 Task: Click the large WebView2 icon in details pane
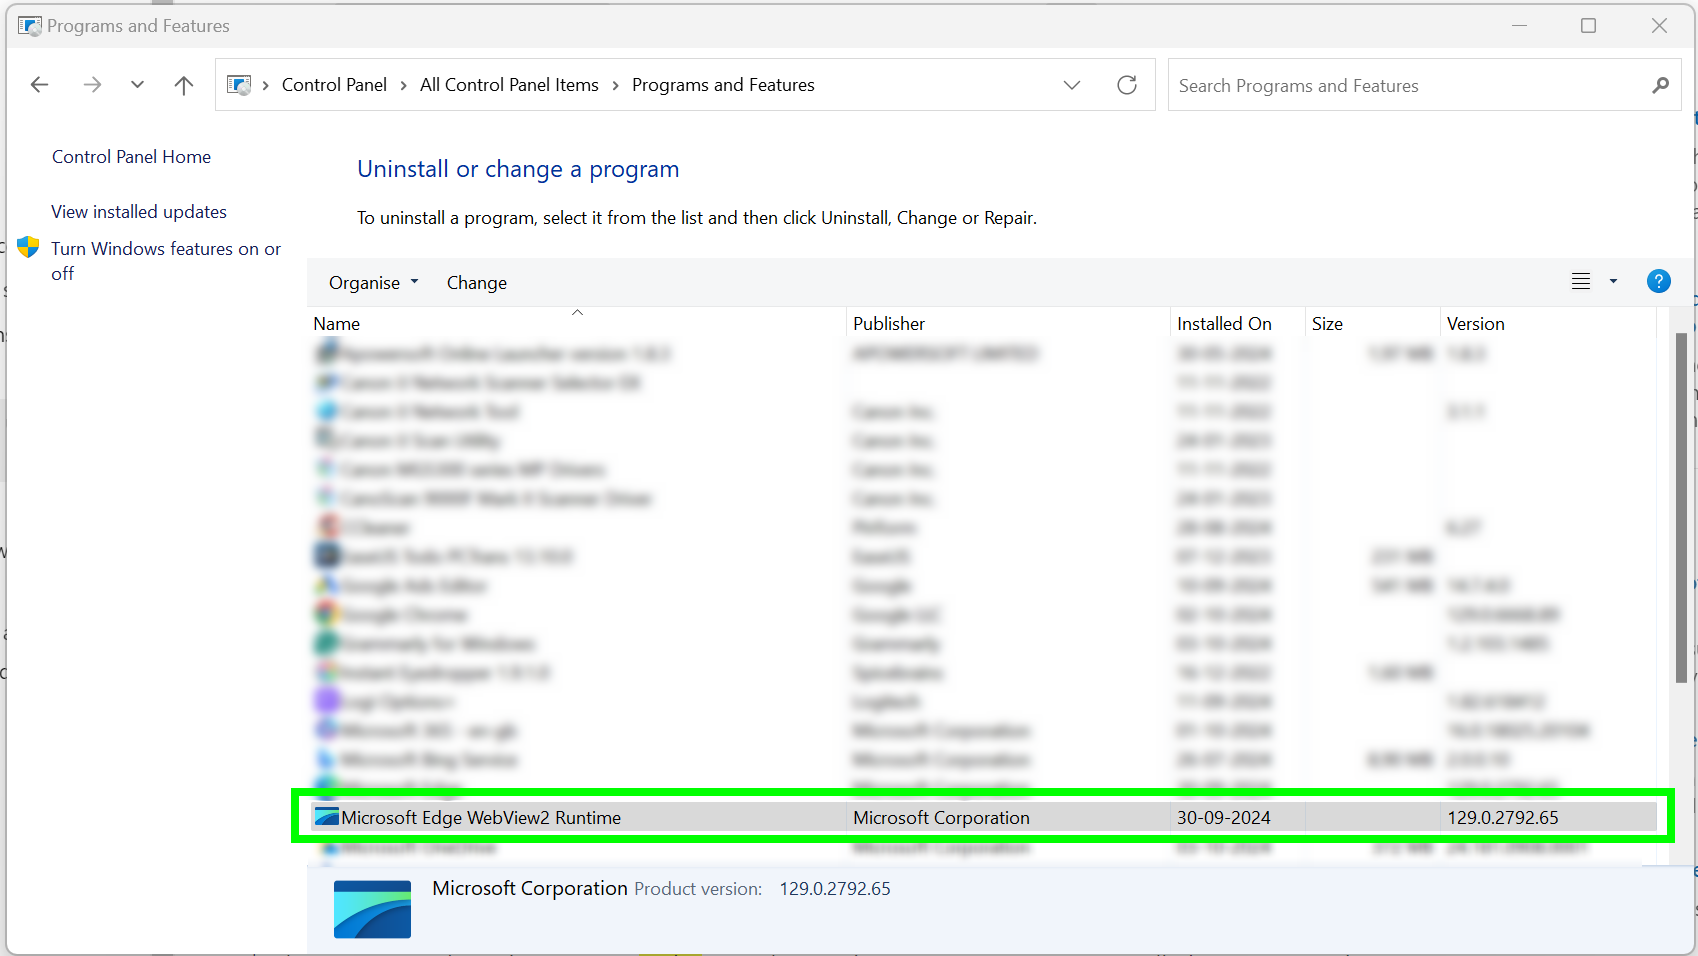[372, 909]
